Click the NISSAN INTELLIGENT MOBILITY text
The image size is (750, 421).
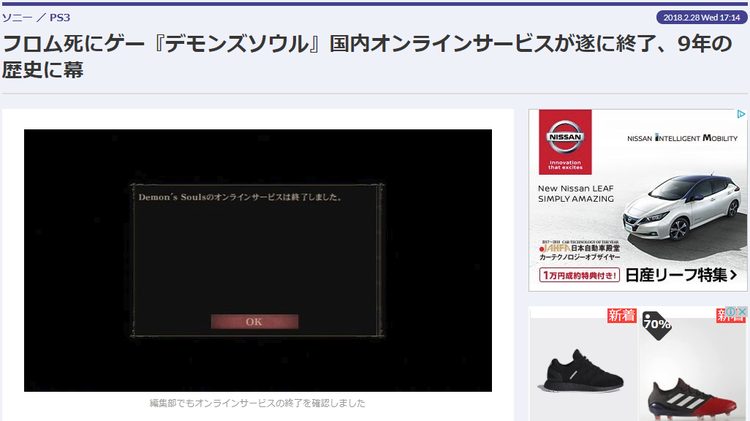pyautogui.click(x=683, y=138)
